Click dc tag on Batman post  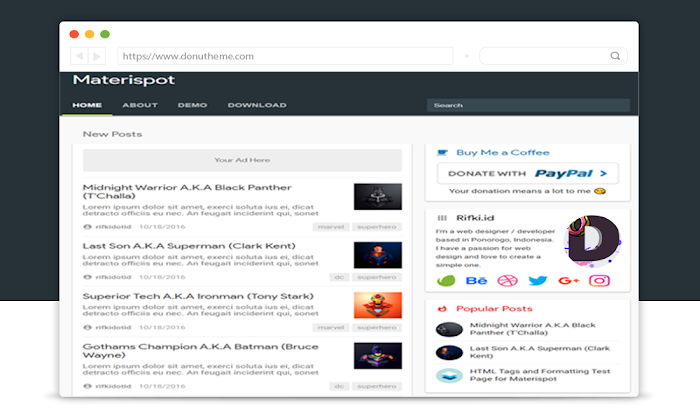pos(339,387)
